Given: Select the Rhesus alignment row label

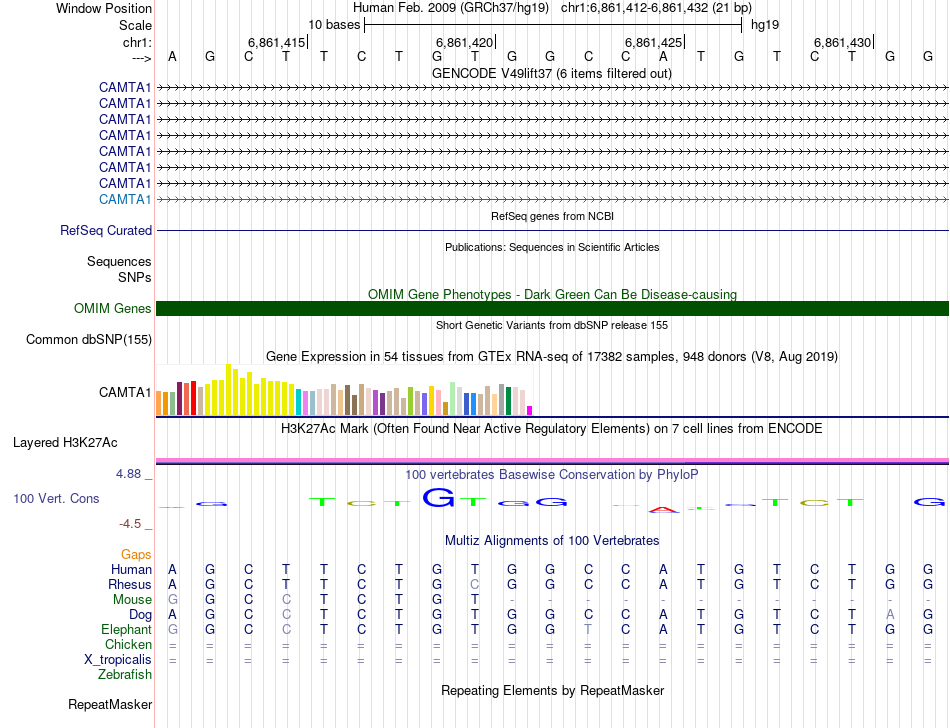Looking at the screenshot, I should pos(130,585).
